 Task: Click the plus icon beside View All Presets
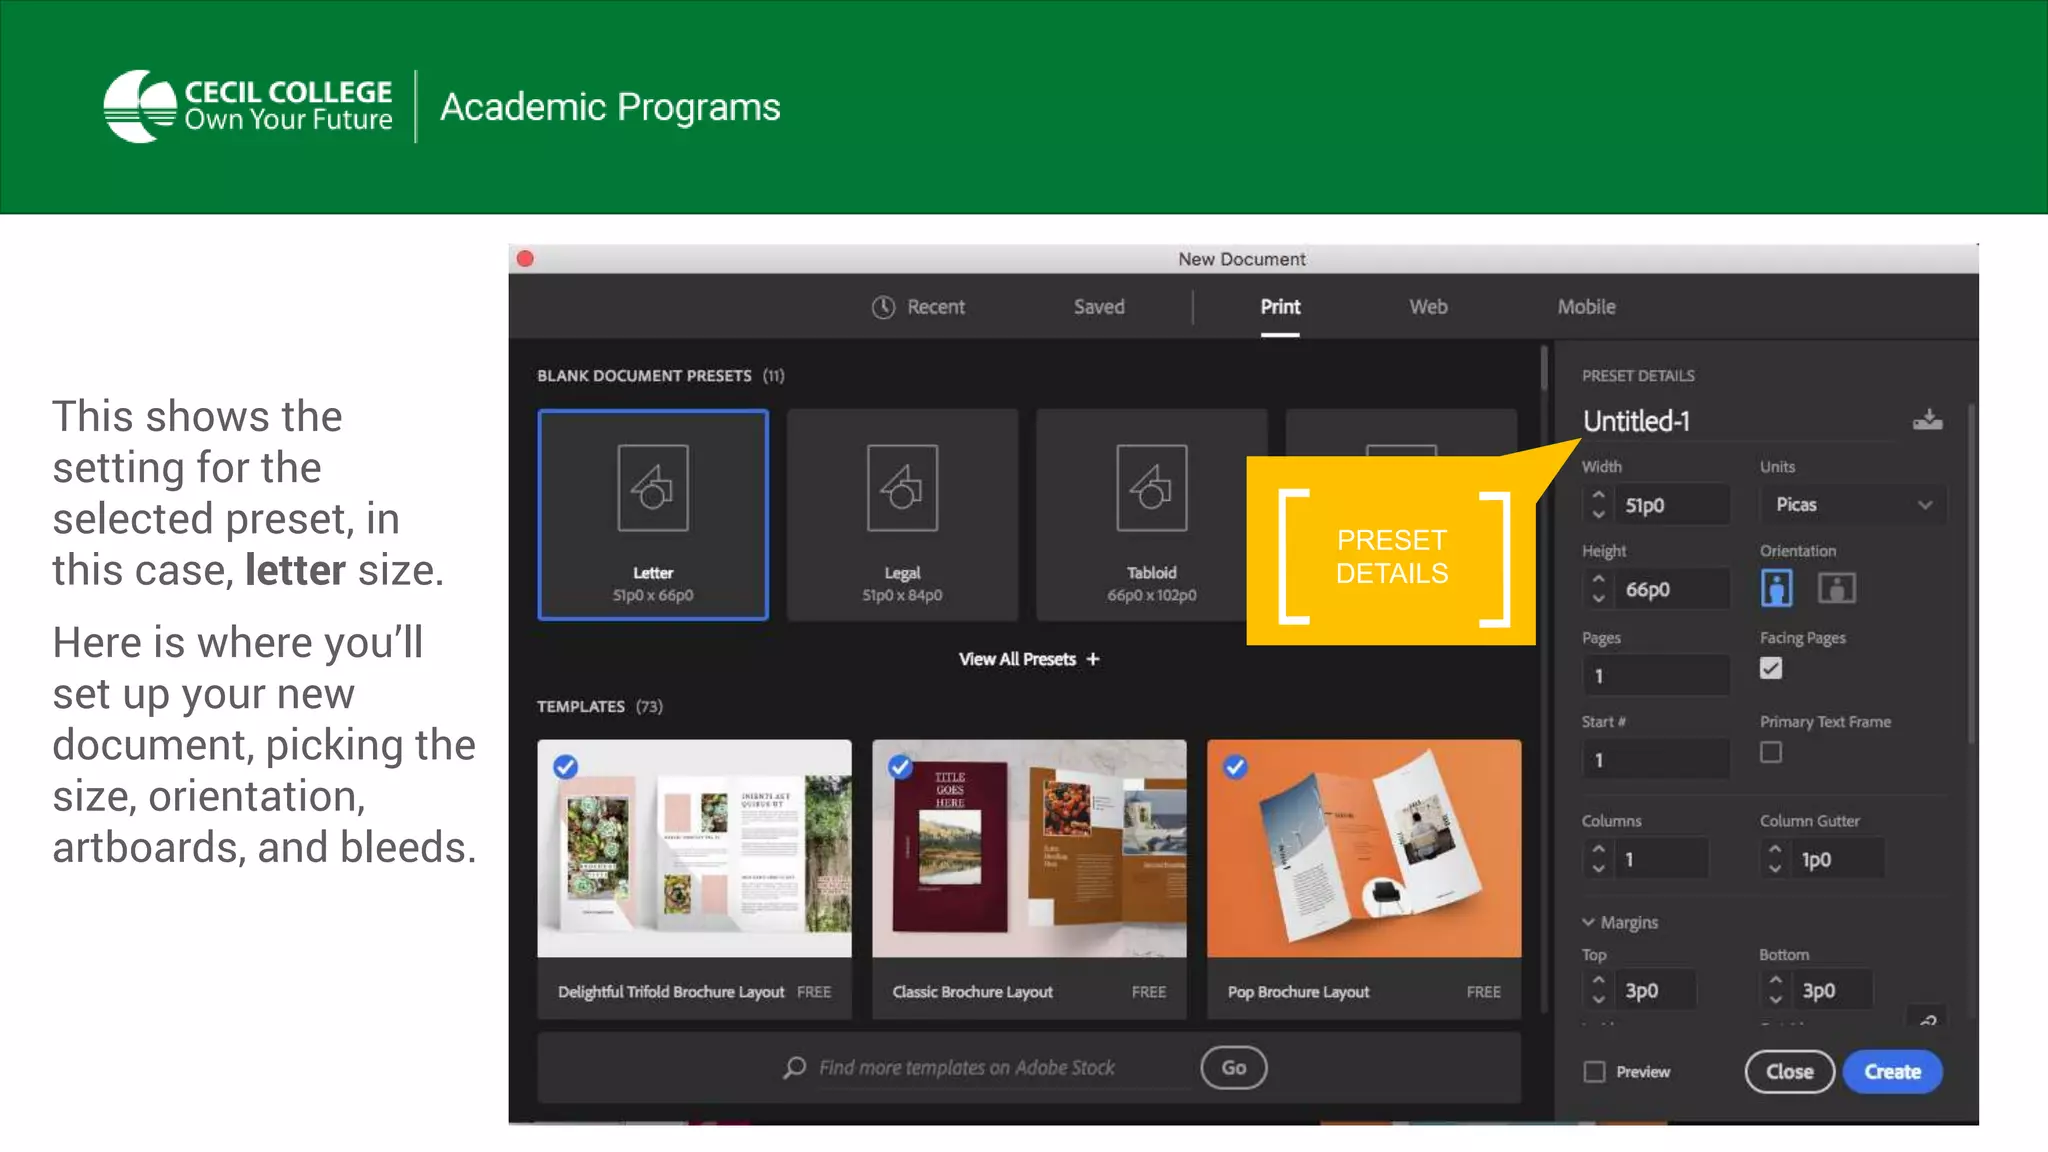(1093, 659)
